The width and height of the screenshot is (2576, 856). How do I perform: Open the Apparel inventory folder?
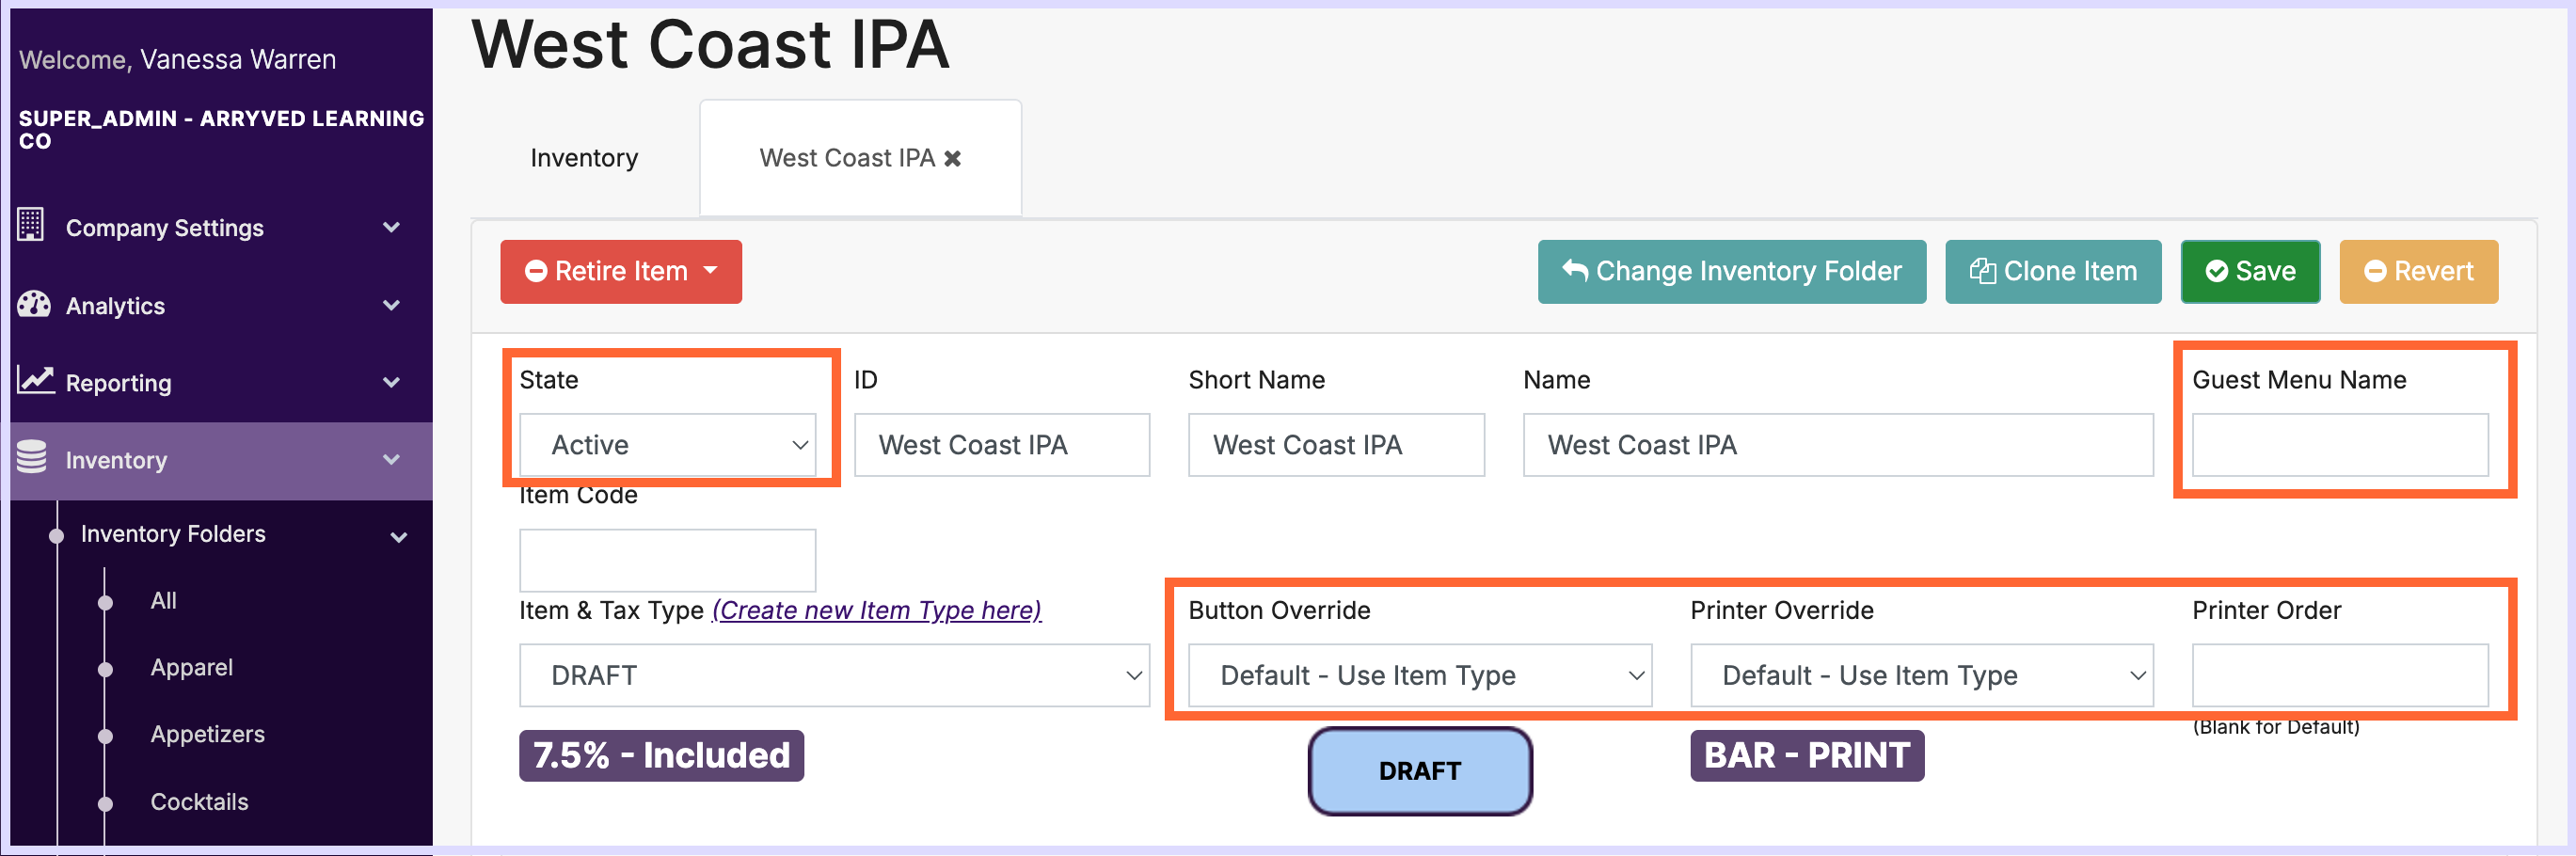coord(191,668)
